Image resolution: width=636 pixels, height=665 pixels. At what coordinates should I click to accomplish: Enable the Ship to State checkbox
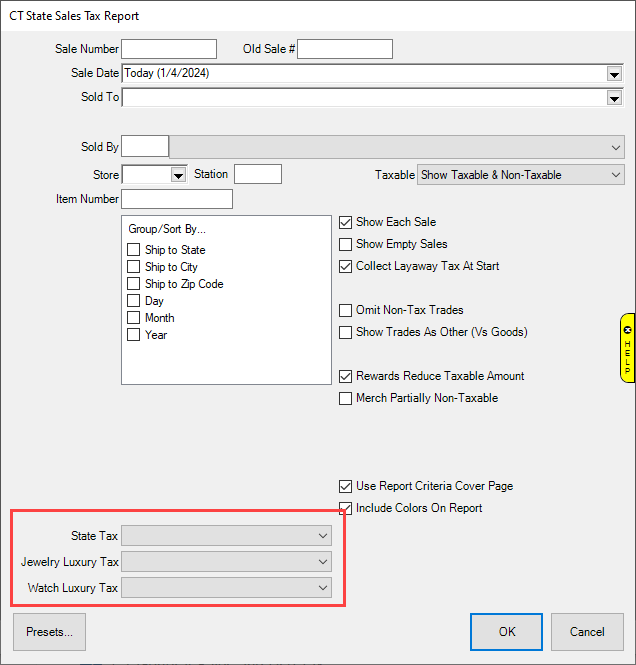pos(134,250)
